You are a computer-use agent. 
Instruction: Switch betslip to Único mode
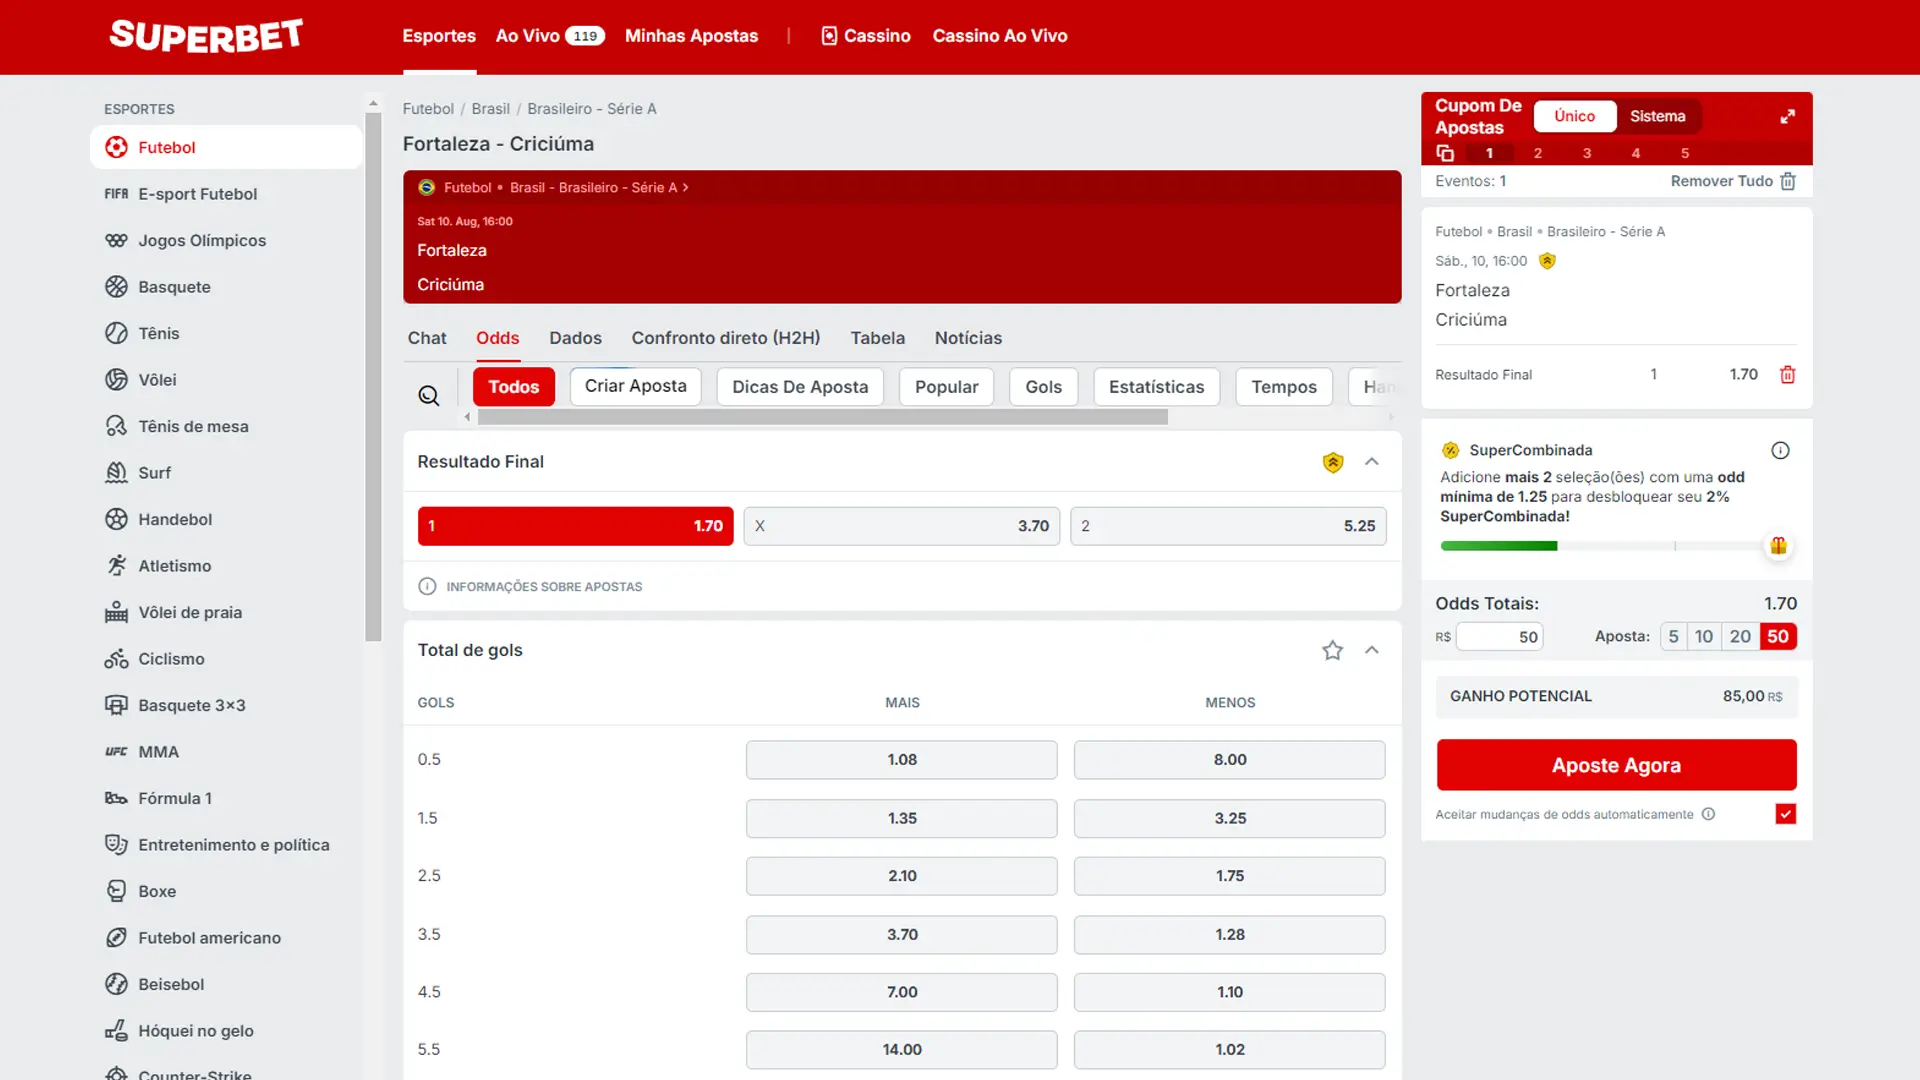coord(1575,116)
